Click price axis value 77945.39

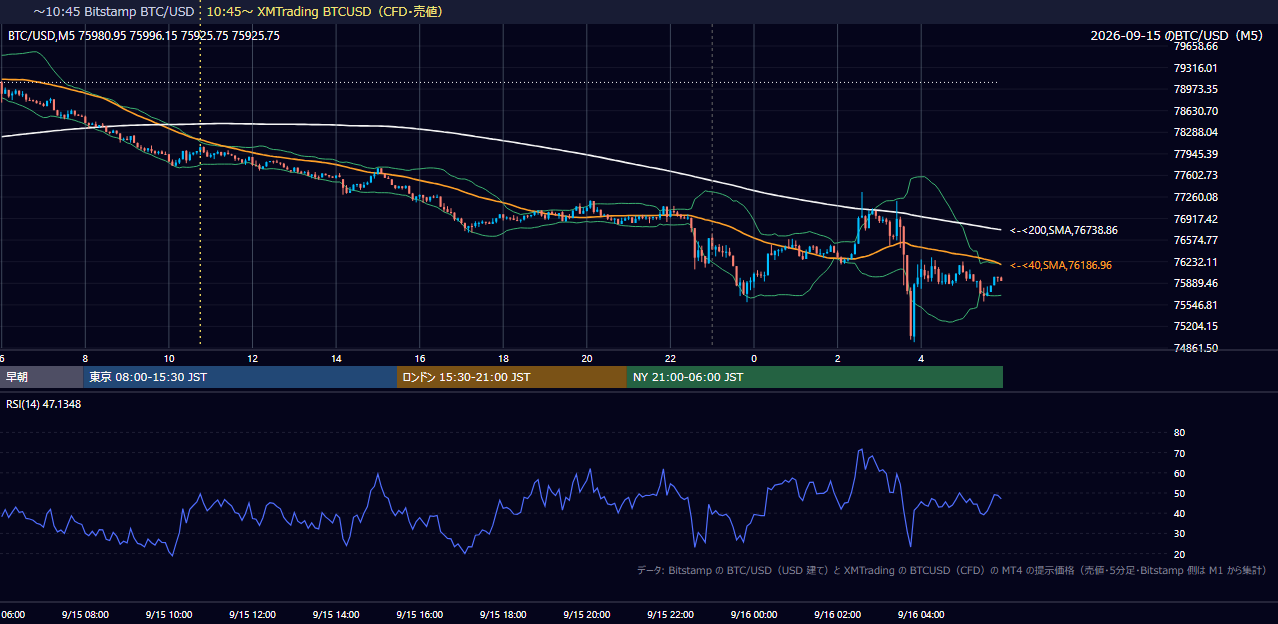(1195, 154)
